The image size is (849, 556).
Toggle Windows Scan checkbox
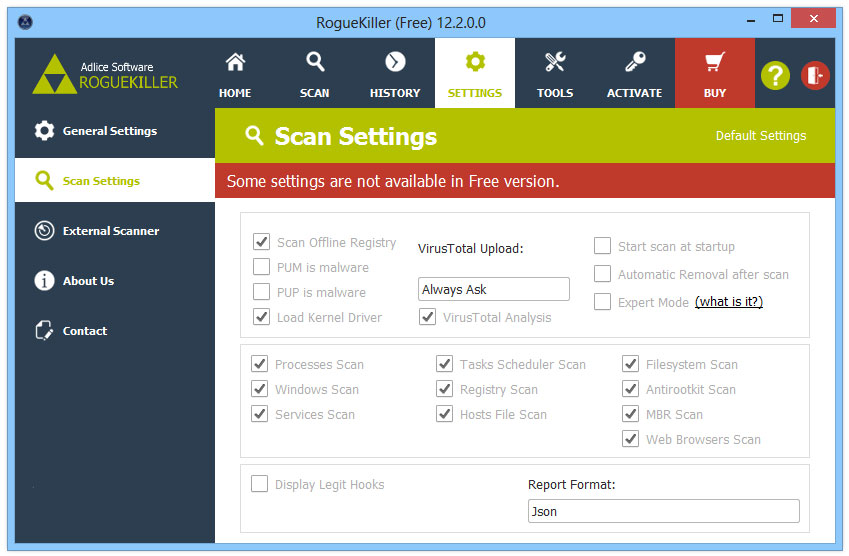pos(259,388)
